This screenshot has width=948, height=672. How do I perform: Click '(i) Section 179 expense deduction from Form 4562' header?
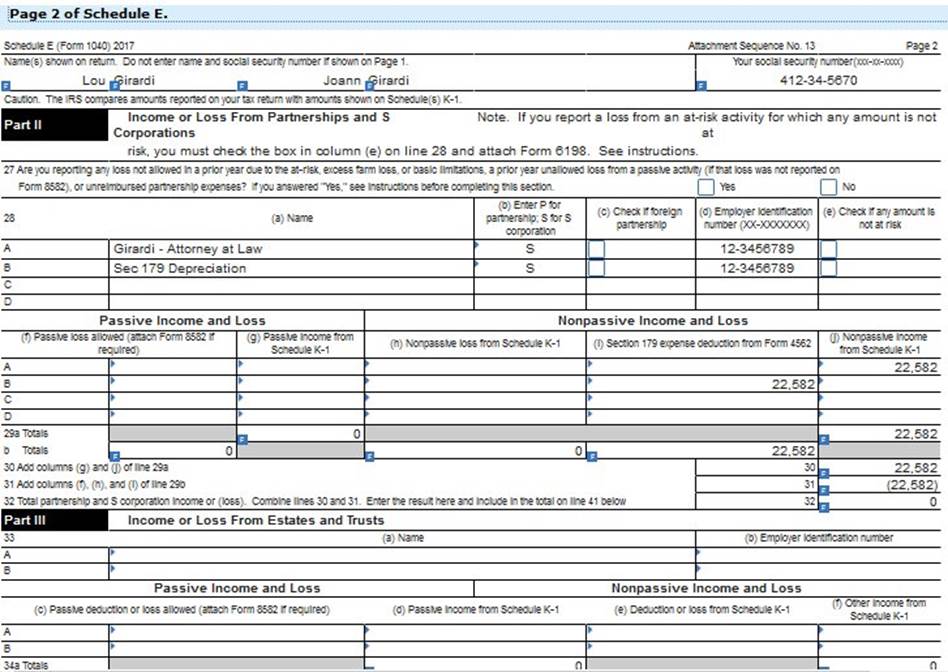point(702,344)
